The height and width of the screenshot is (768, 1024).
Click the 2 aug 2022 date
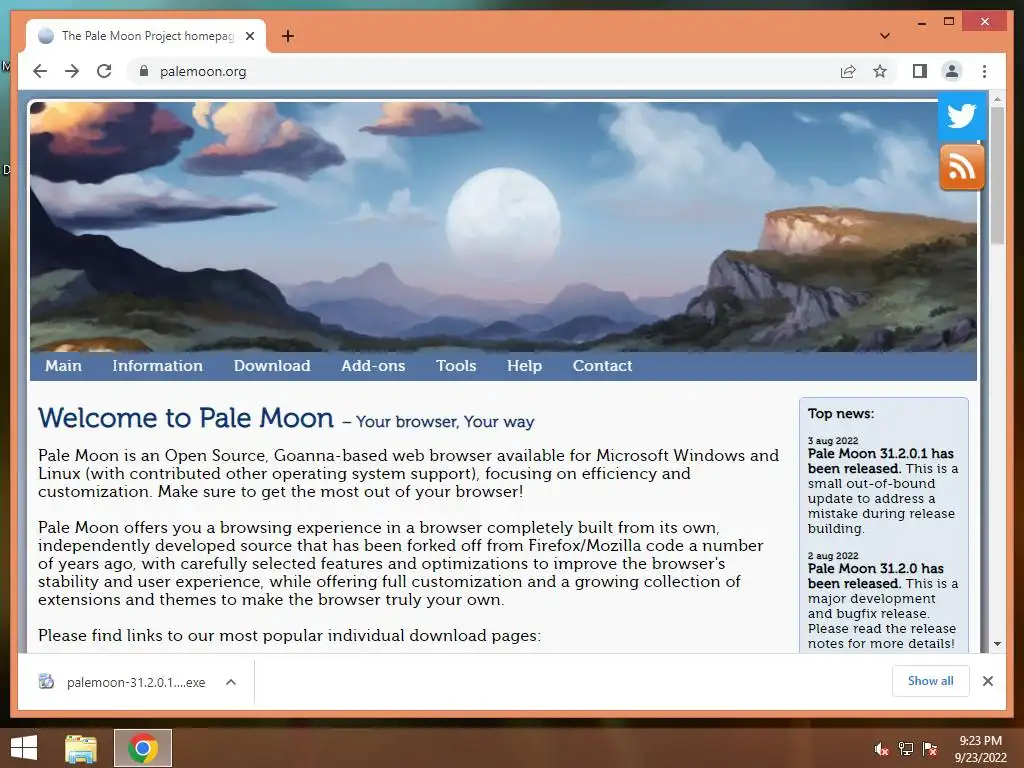(833, 556)
